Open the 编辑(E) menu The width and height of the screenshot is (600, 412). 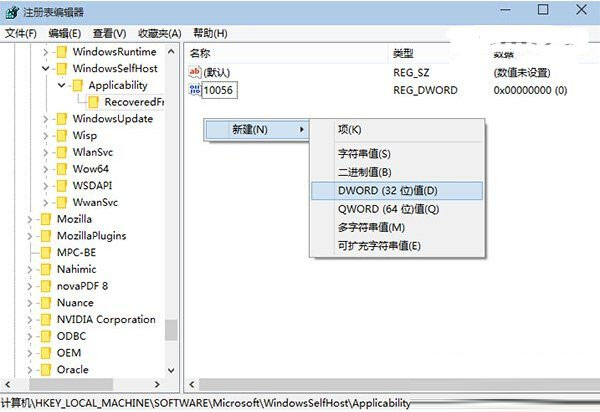pos(64,33)
